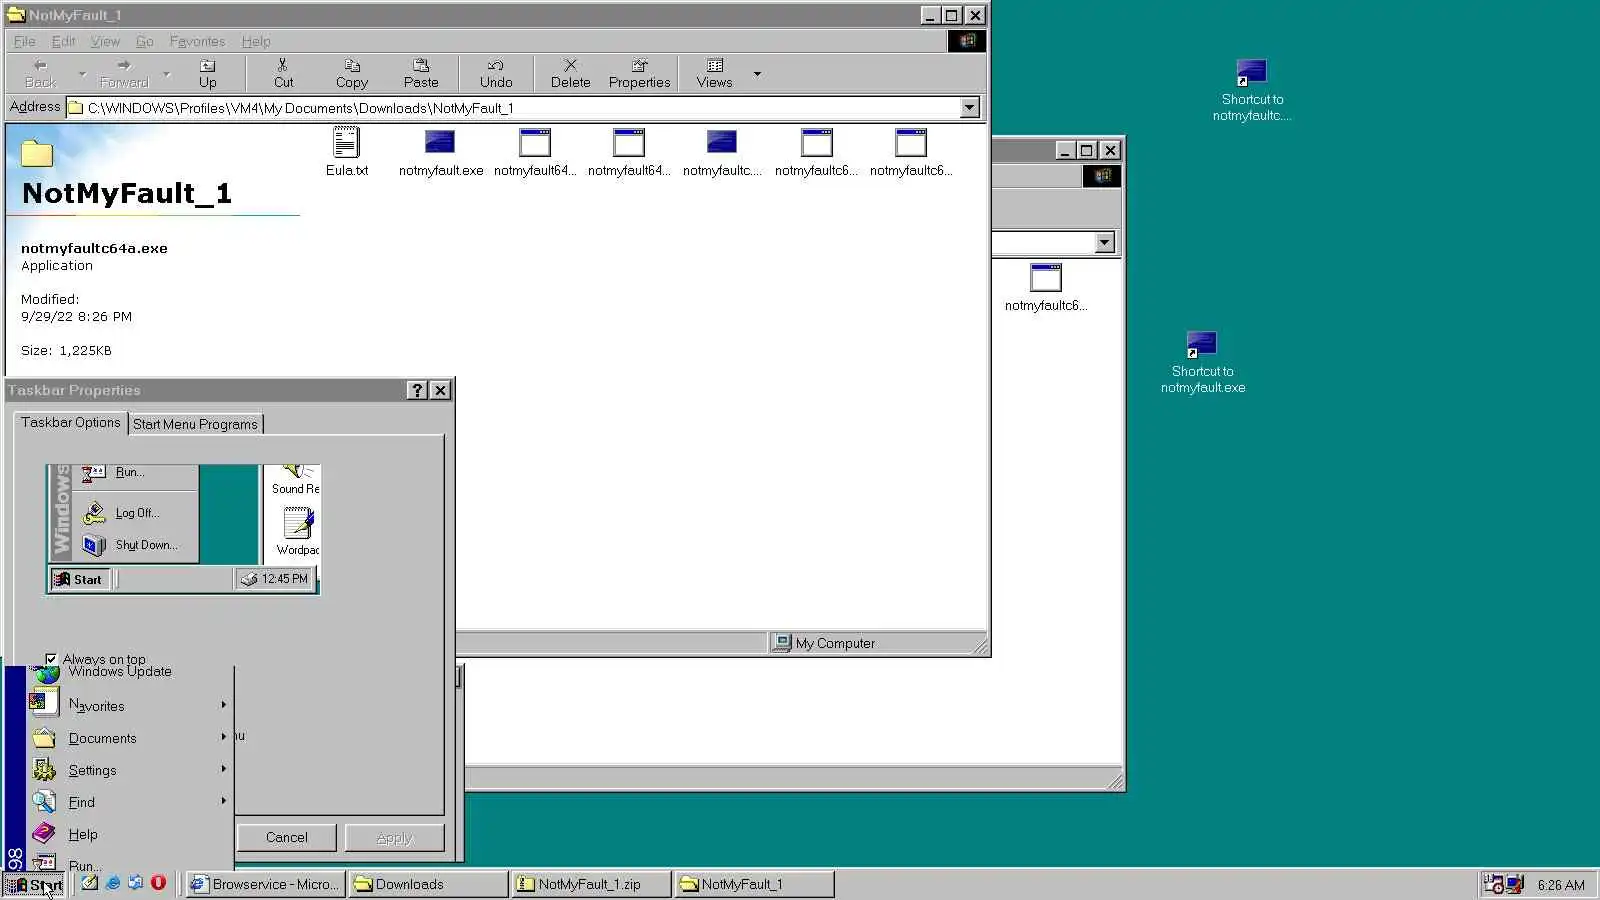The height and width of the screenshot is (900, 1600).
Task: Click the Back toolbar button
Action: tap(40, 73)
